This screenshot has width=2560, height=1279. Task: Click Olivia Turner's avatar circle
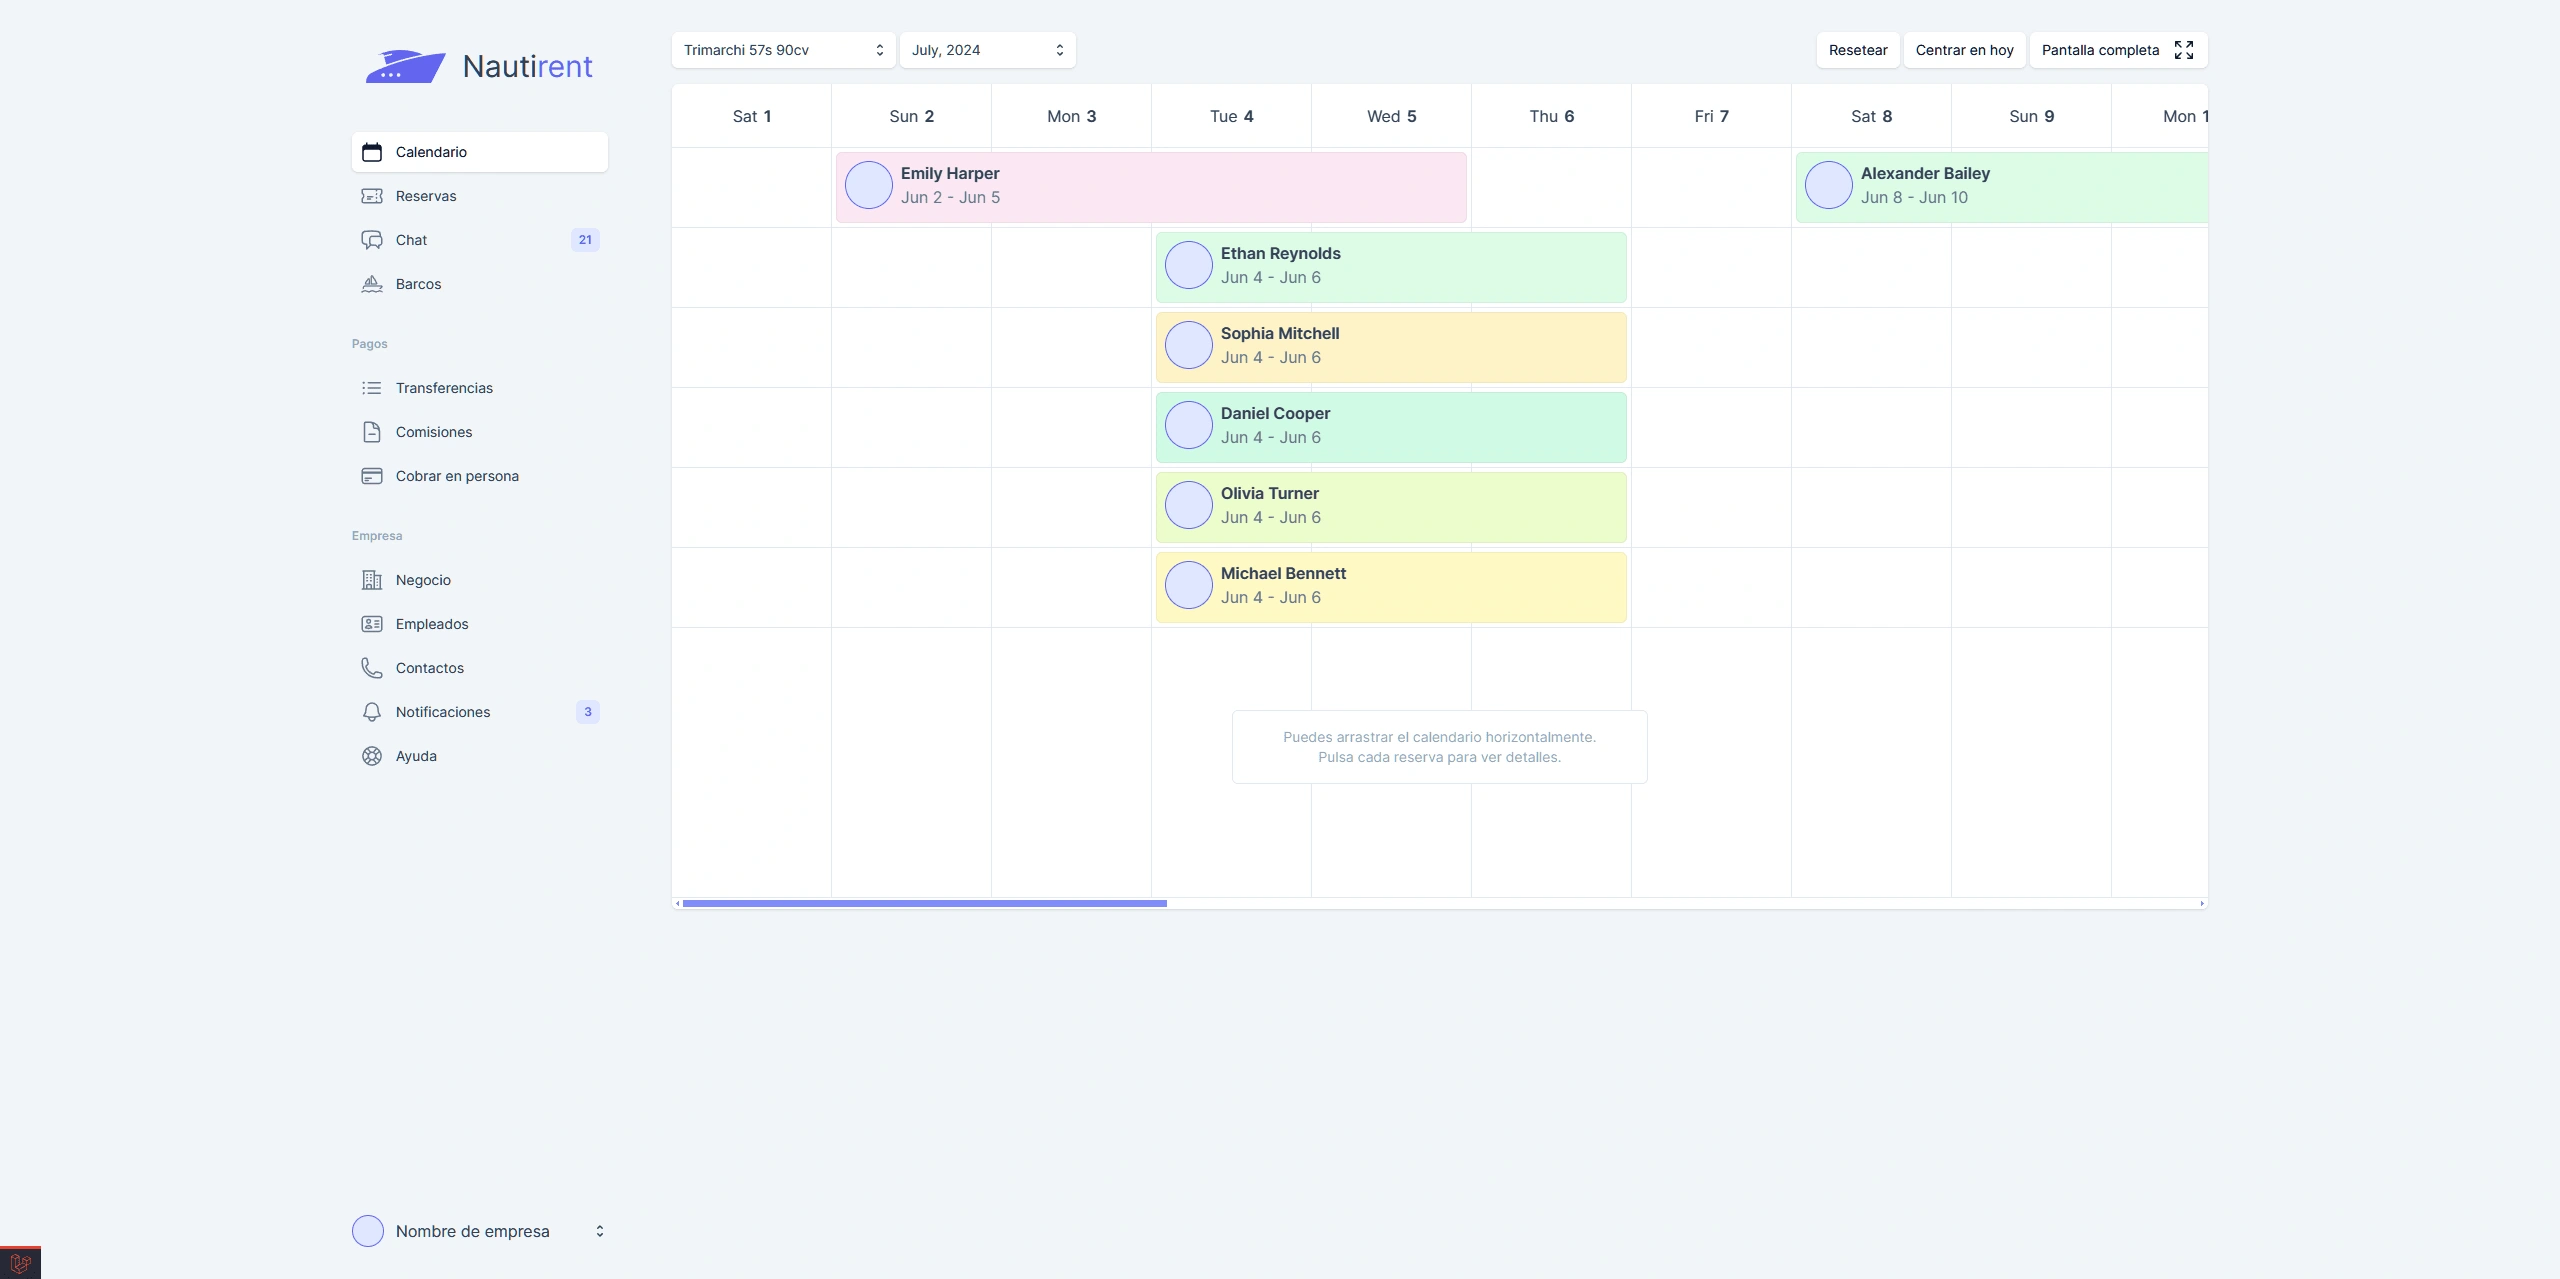tap(1189, 505)
